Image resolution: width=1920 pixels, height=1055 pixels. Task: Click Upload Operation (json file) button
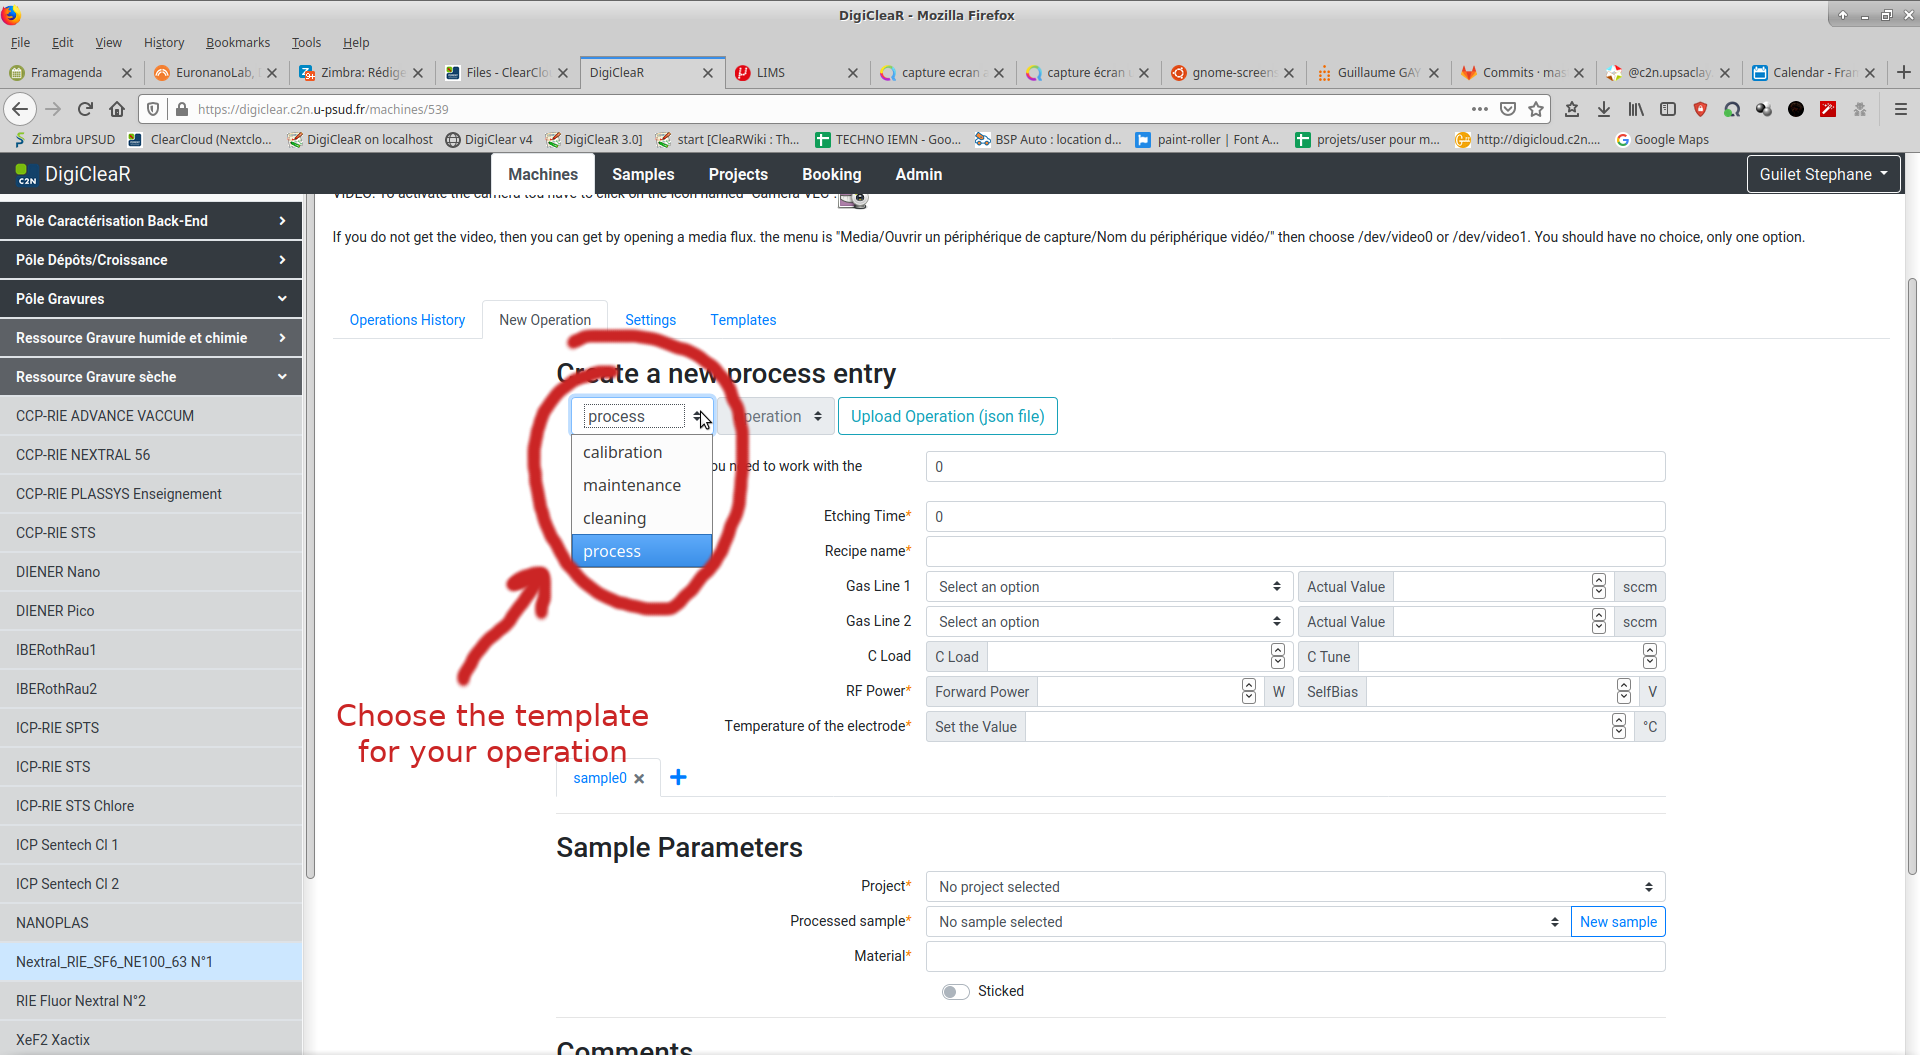(946, 416)
